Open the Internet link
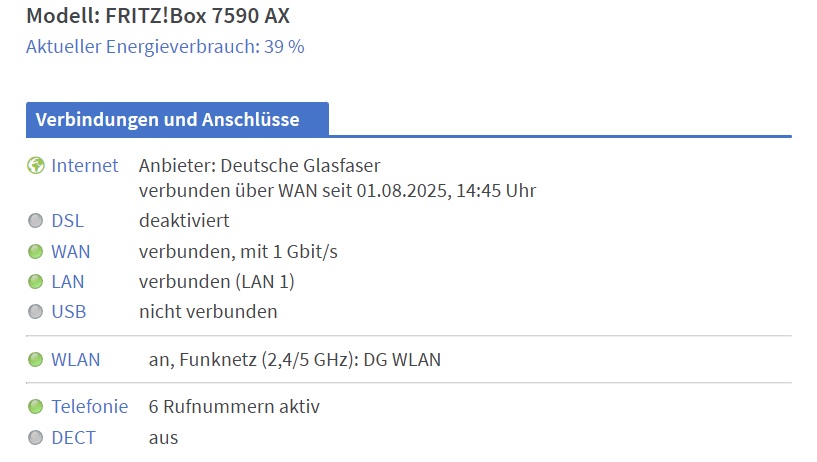Screen dimensions: 817x462 (x=84, y=166)
